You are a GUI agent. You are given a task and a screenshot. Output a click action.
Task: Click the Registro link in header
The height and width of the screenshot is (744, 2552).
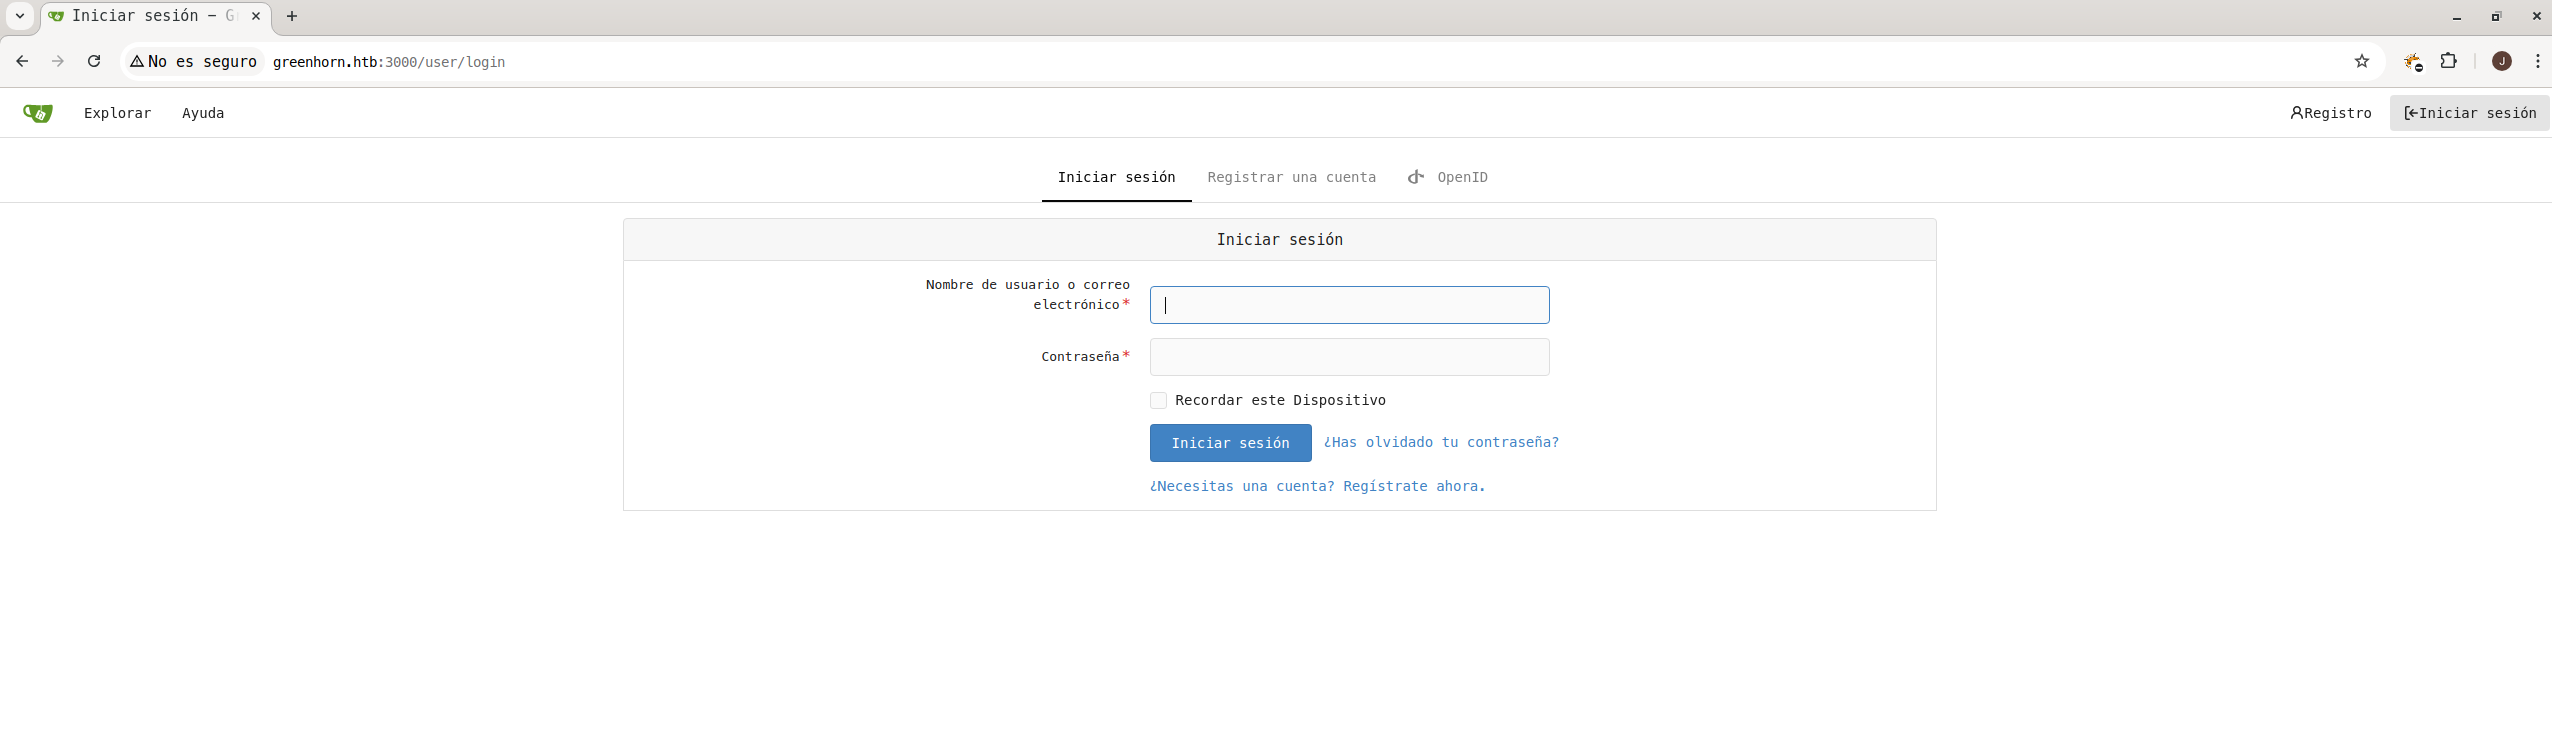(x=2330, y=113)
